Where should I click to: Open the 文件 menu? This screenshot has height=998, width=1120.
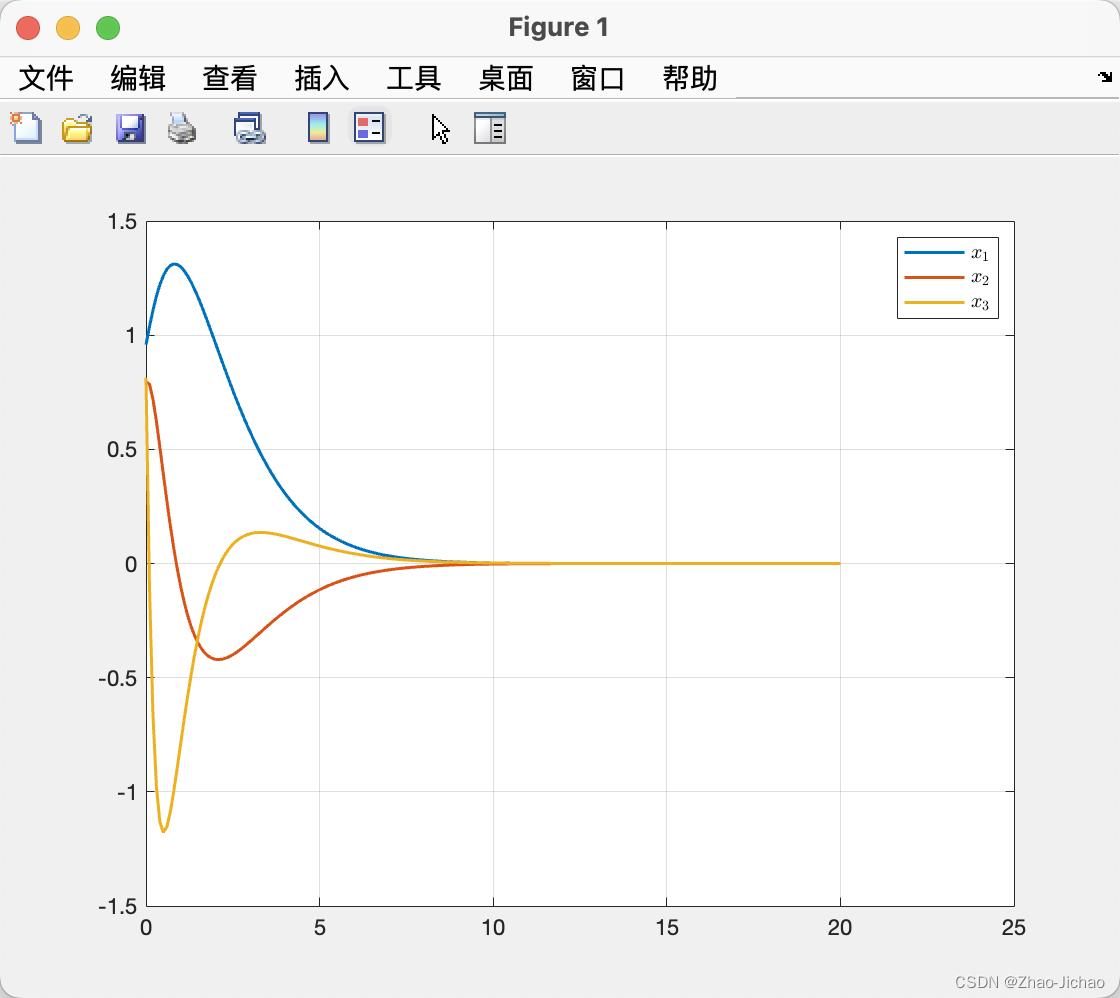[x=46, y=78]
